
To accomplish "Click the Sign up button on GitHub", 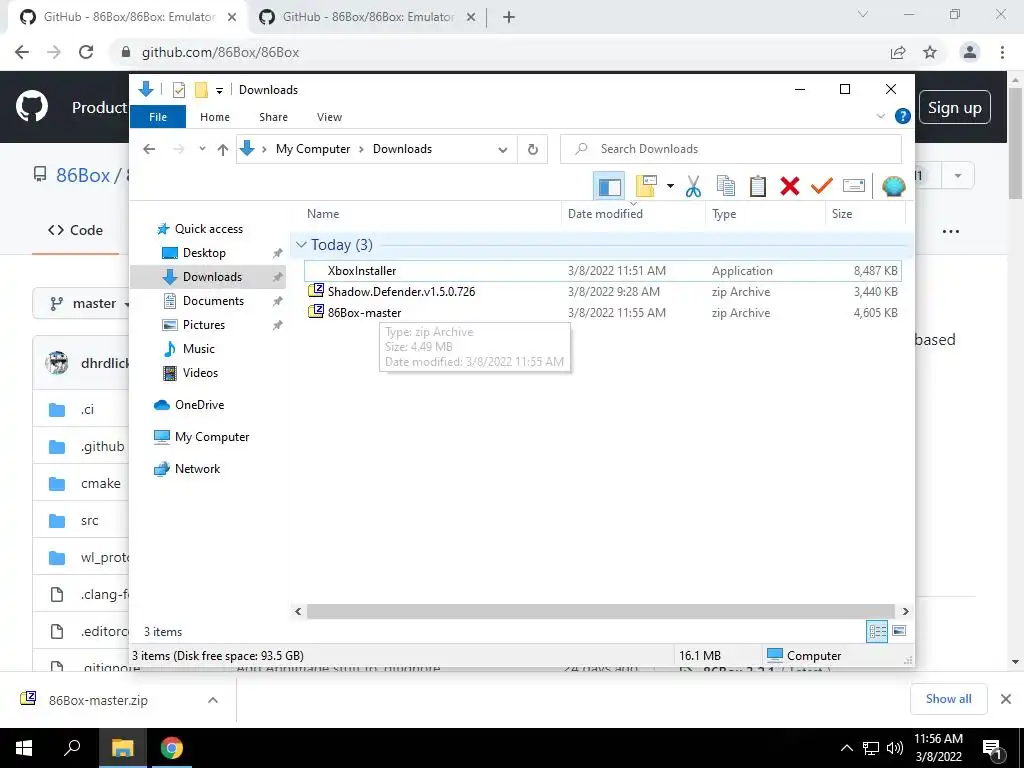I will [955, 108].
